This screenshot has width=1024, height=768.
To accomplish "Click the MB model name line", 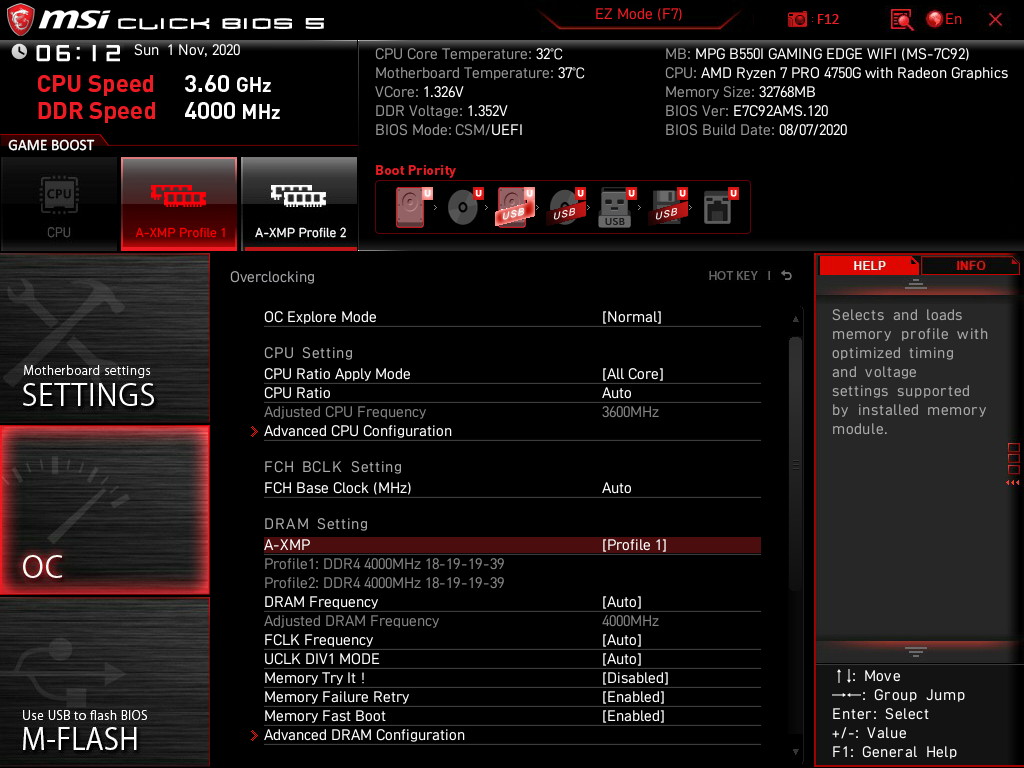I will [x=817, y=54].
